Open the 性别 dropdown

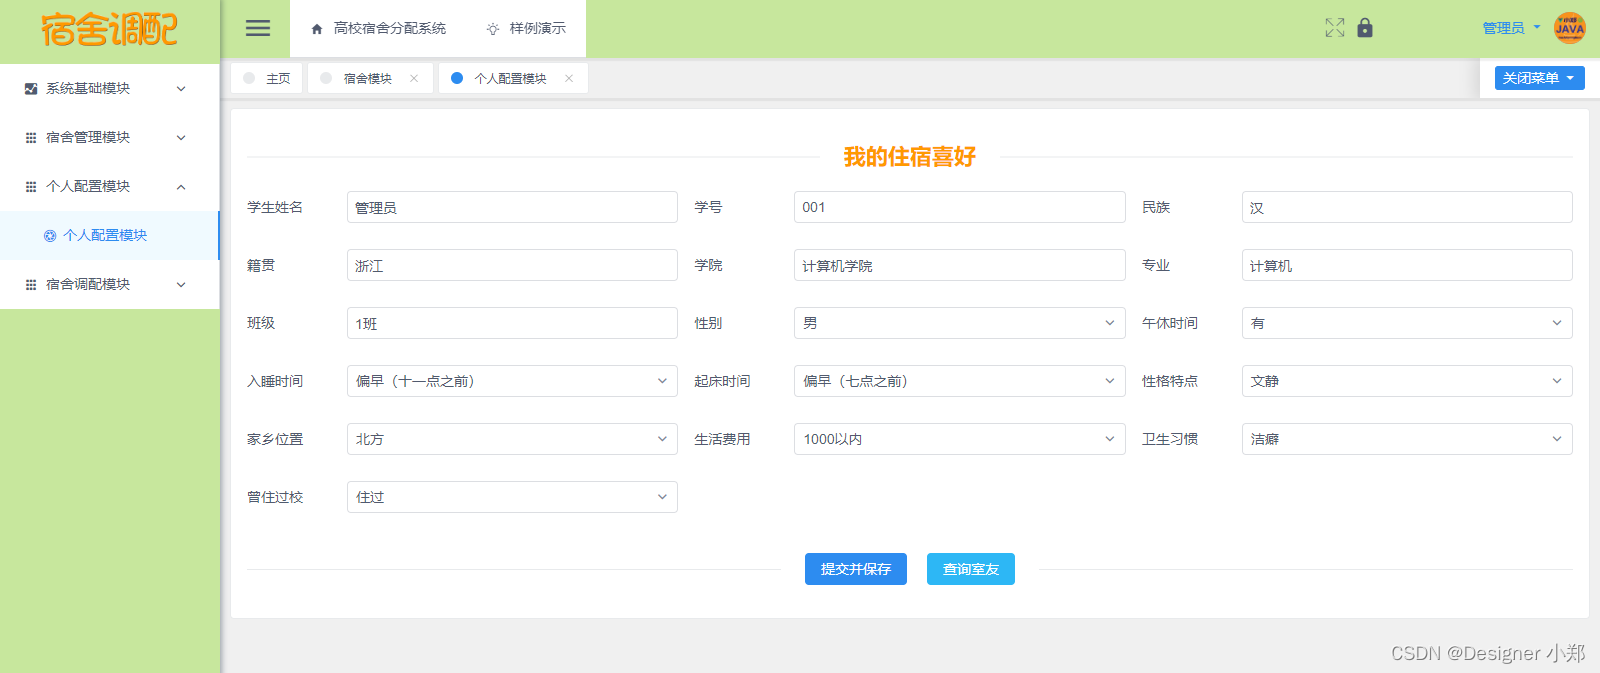point(959,323)
